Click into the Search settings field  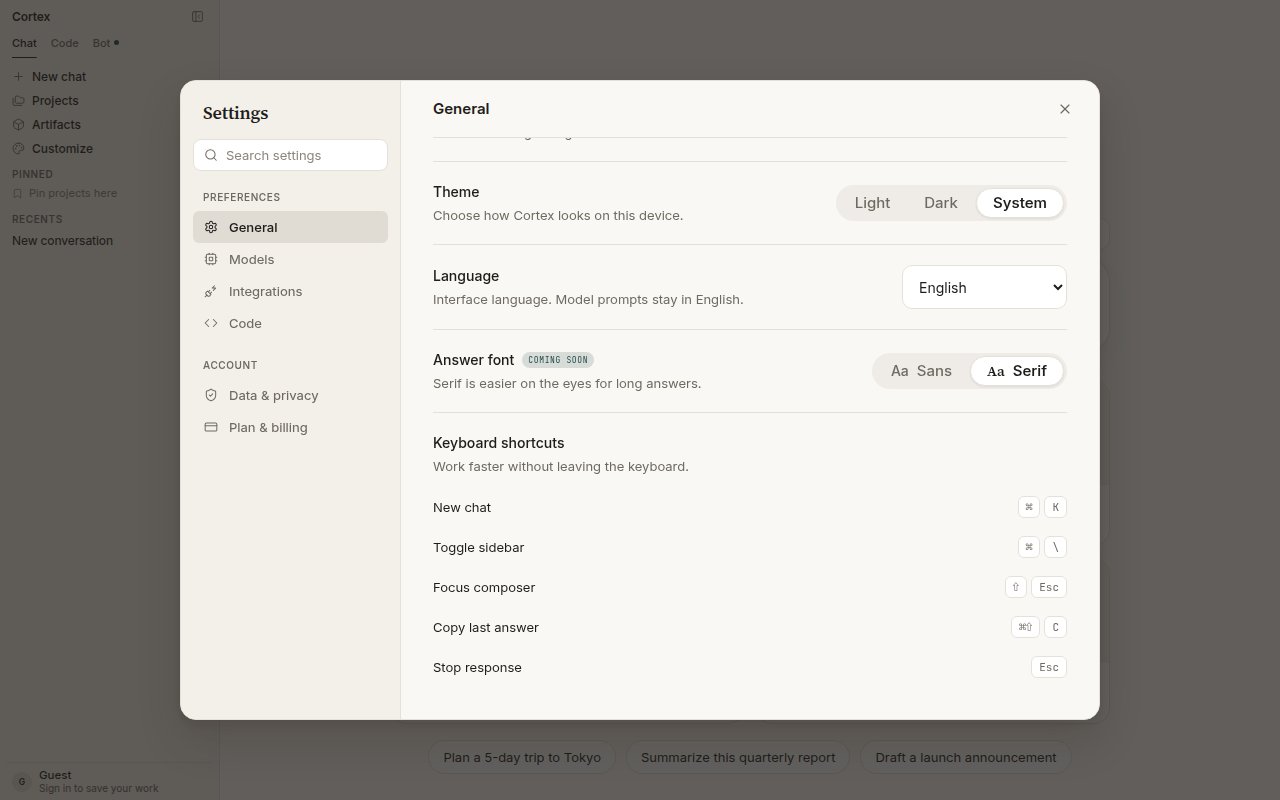(x=290, y=155)
